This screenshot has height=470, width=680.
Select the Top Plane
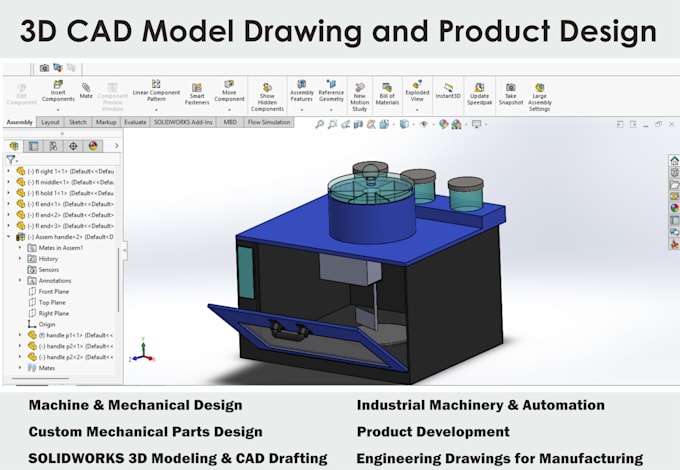pyautogui.click(x=46, y=302)
